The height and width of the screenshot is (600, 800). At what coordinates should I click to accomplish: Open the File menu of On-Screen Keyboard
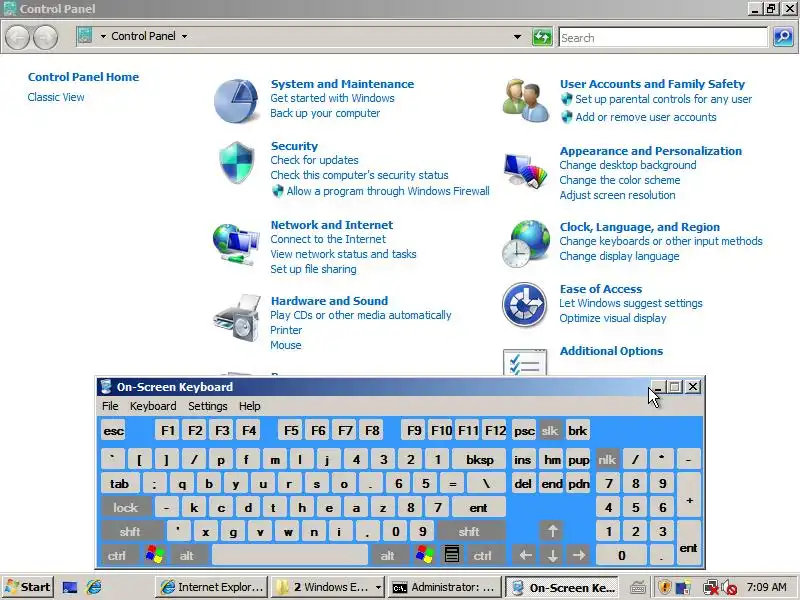coord(110,406)
